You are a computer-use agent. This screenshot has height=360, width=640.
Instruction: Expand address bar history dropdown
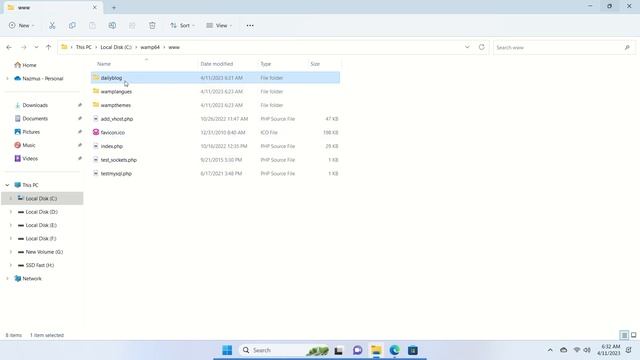click(x=467, y=47)
